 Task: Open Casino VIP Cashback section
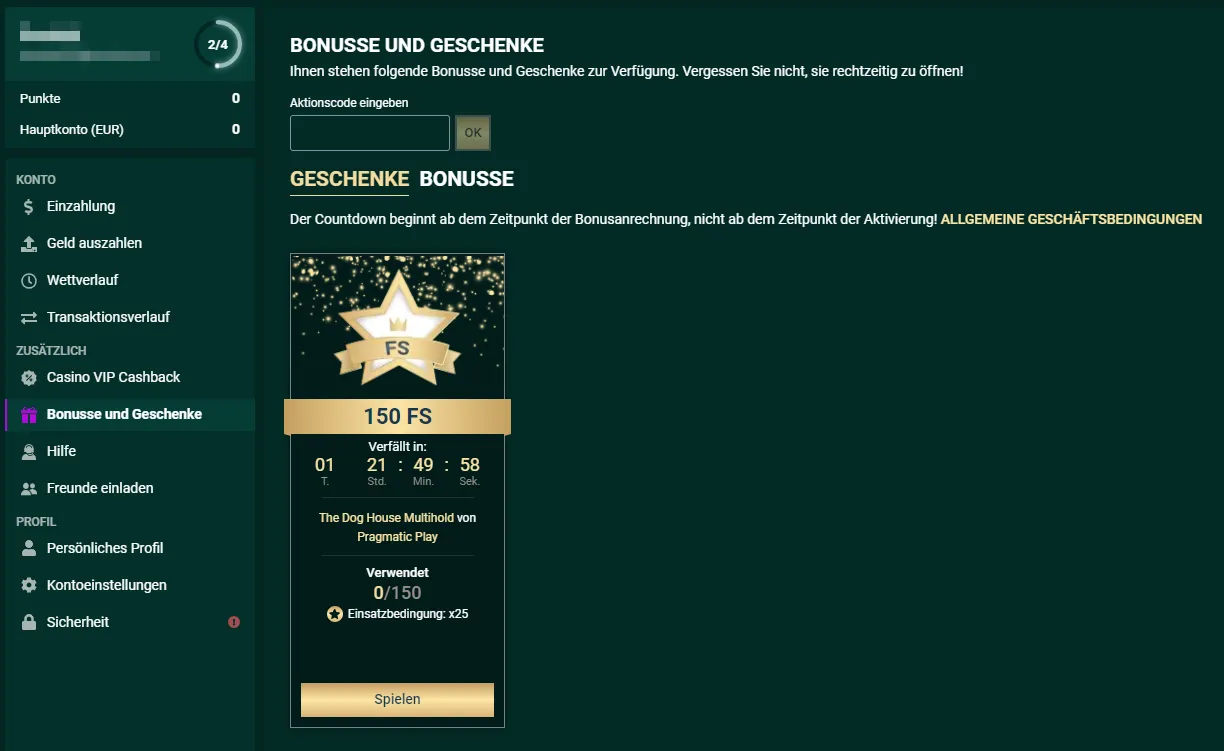130,377
